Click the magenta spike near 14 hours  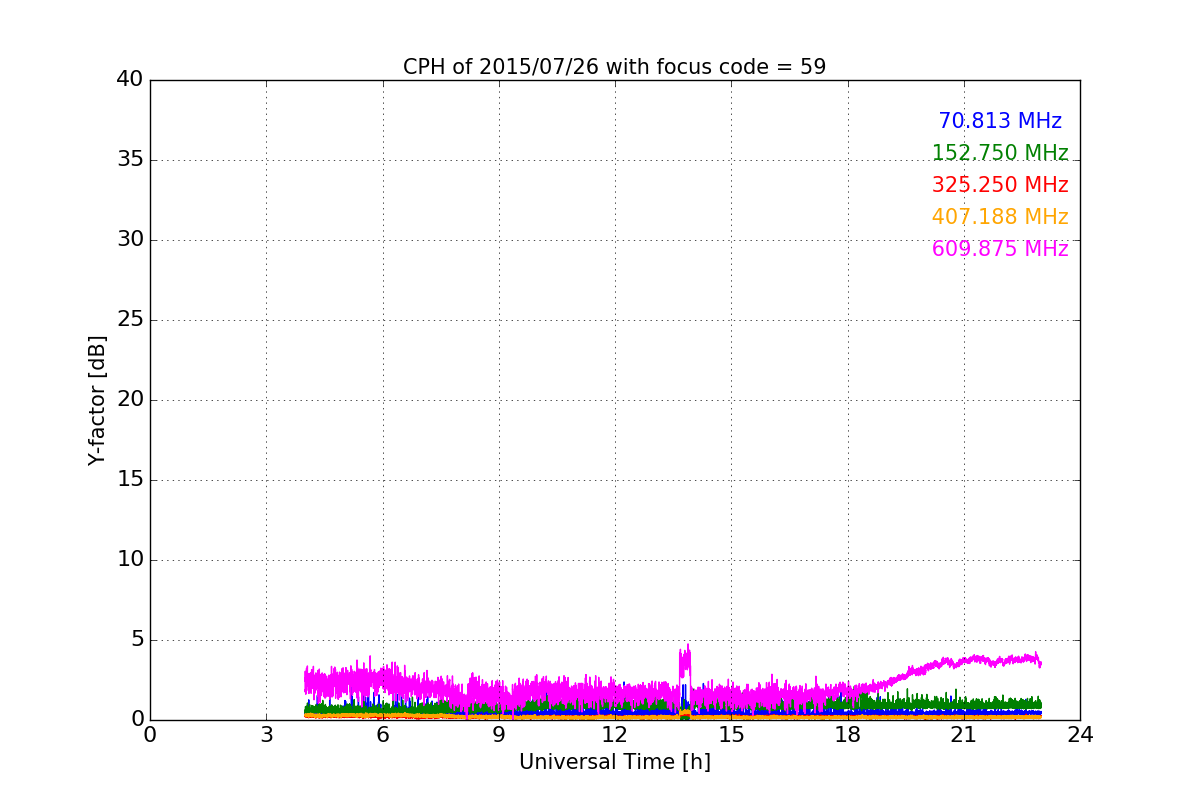pyautogui.click(x=685, y=665)
